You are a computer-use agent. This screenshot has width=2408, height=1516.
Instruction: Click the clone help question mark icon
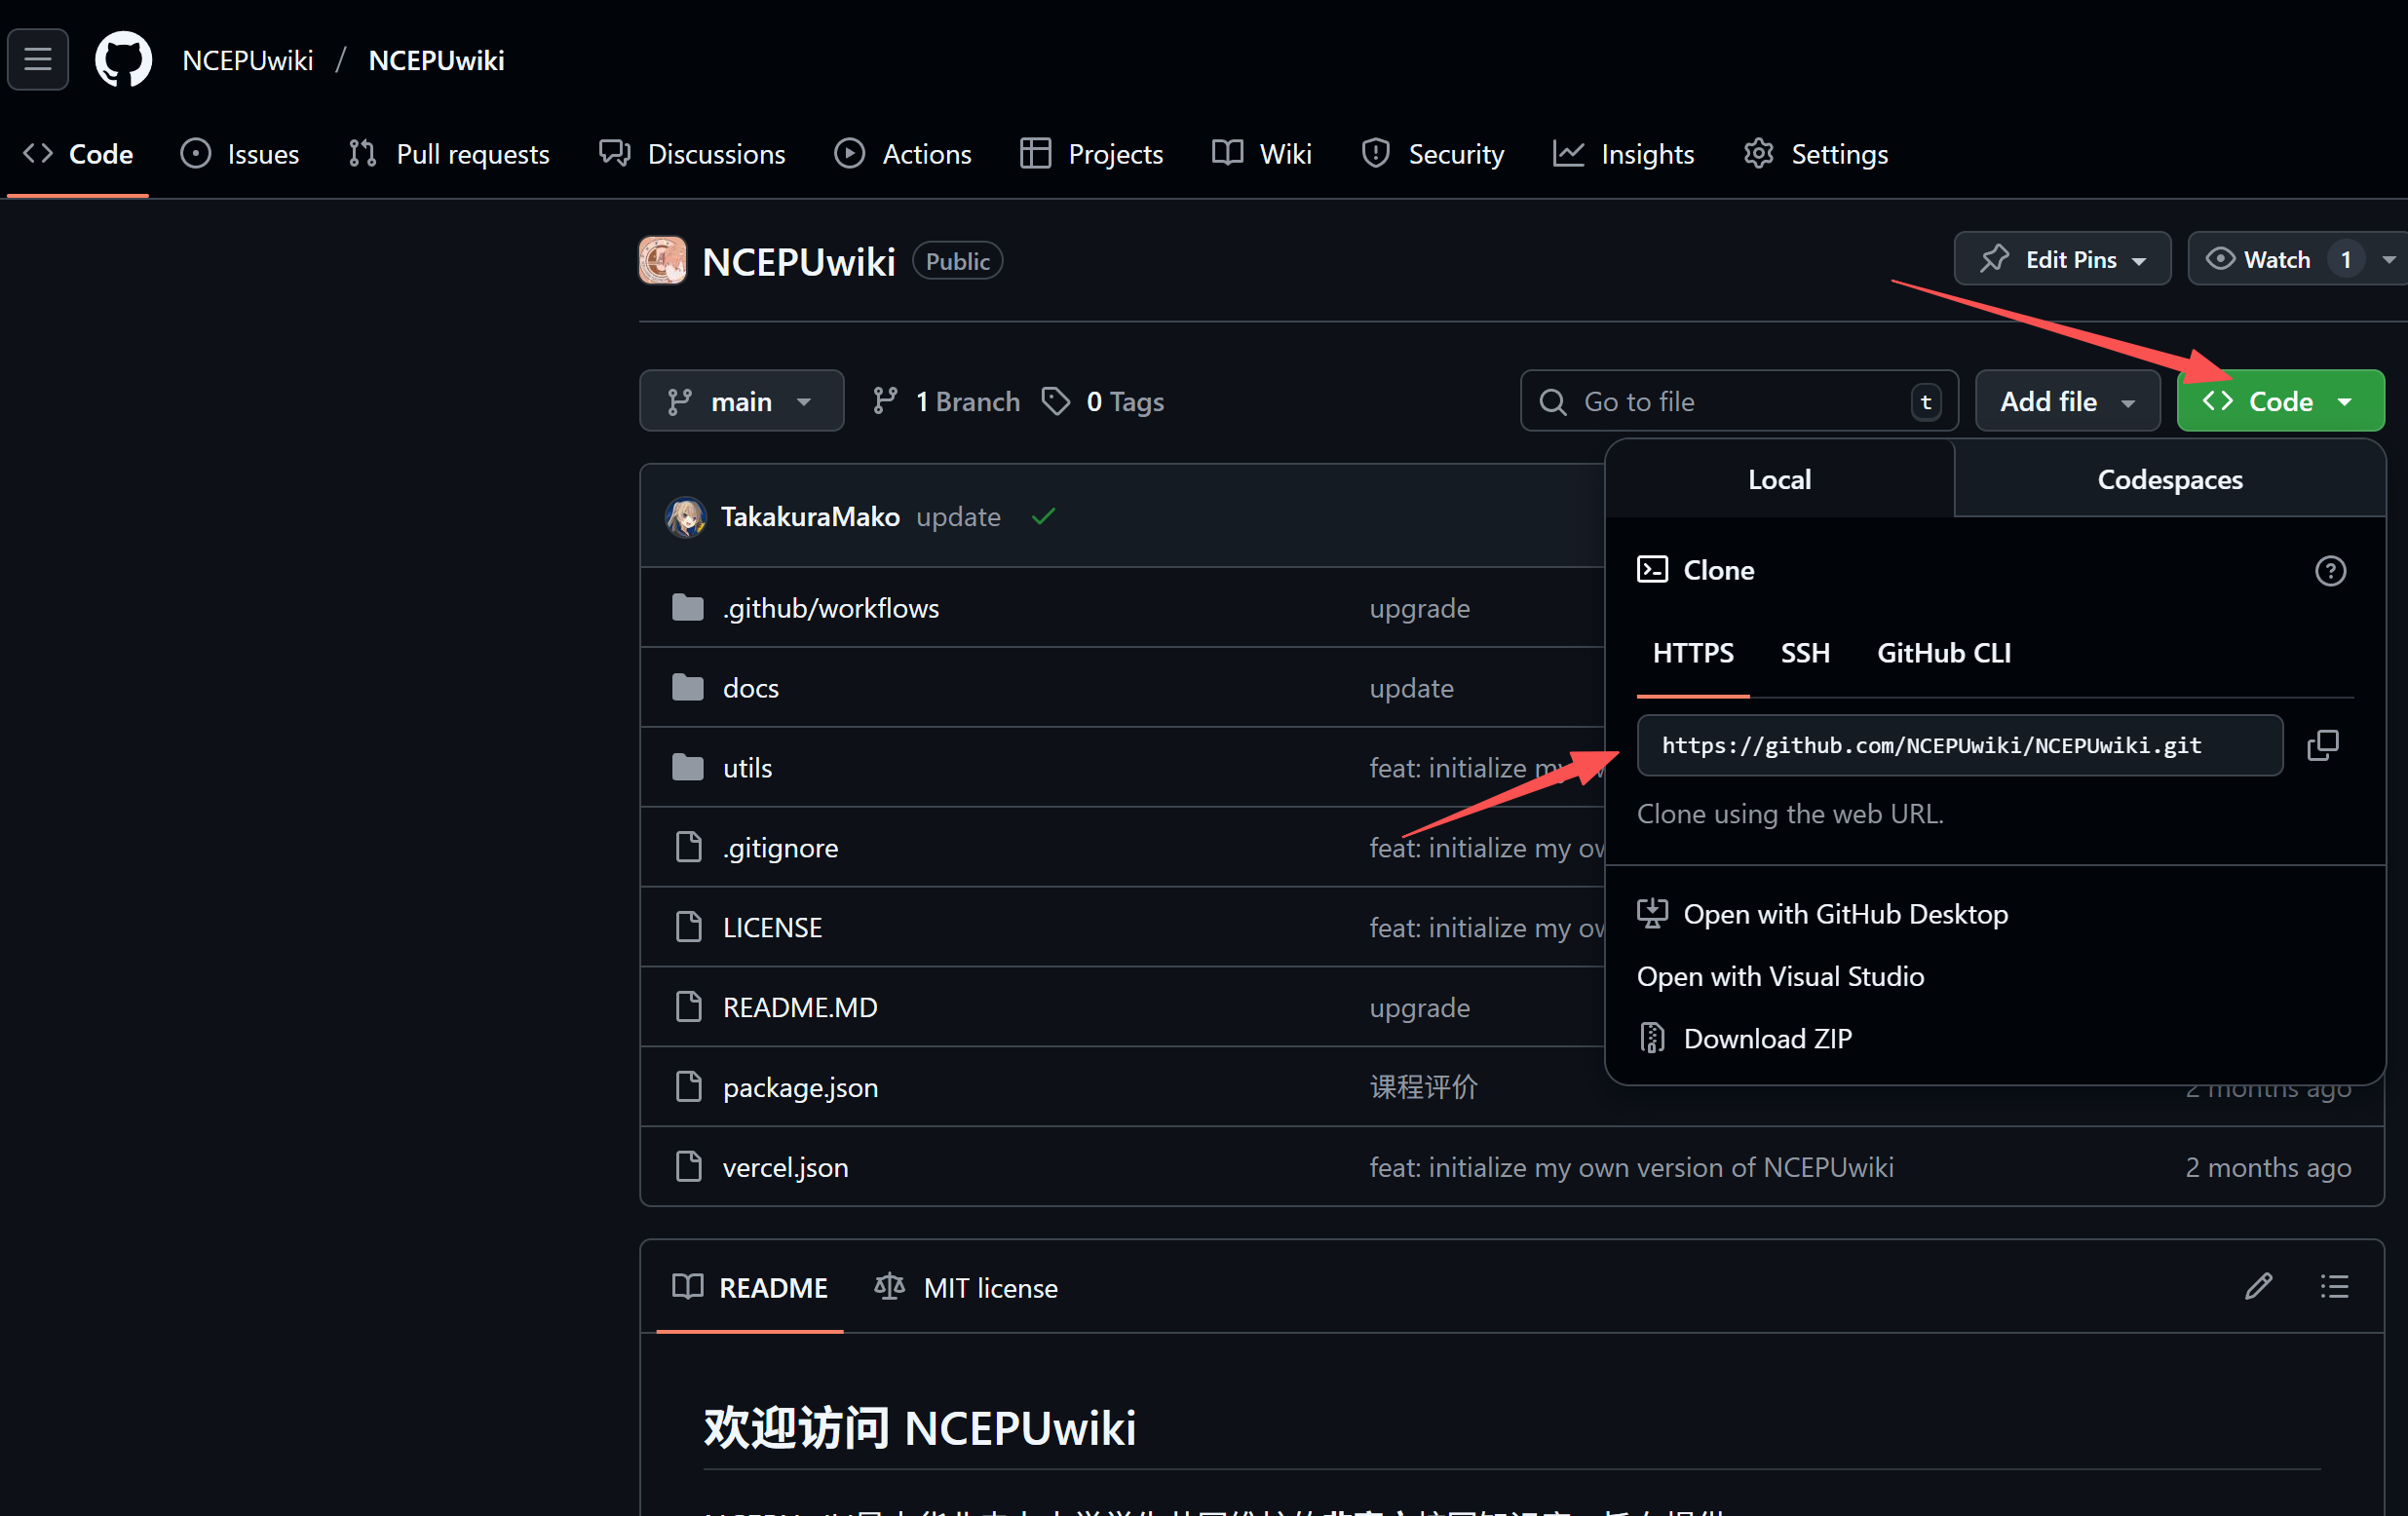tap(2330, 570)
